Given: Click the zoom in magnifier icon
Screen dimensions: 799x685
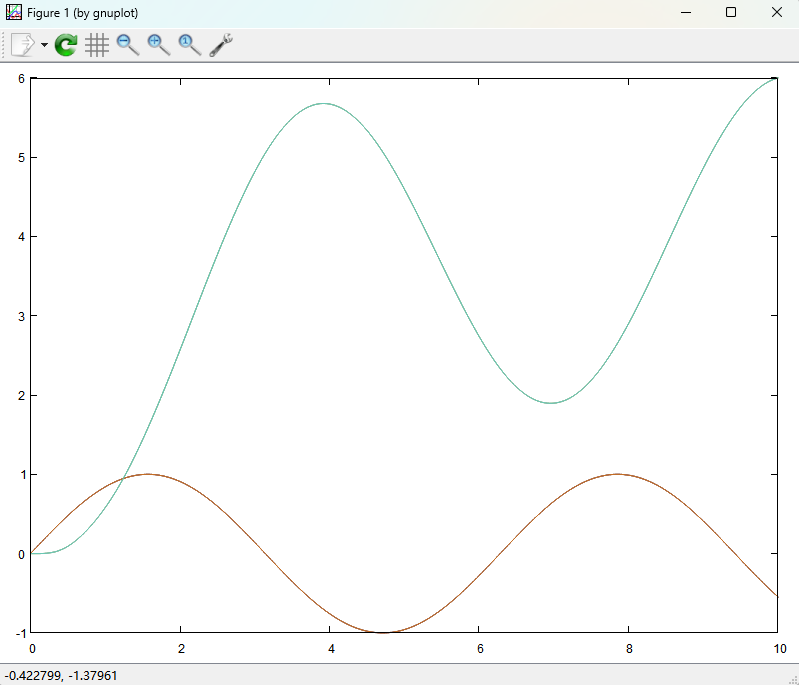Looking at the screenshot, I should [159, 45].
